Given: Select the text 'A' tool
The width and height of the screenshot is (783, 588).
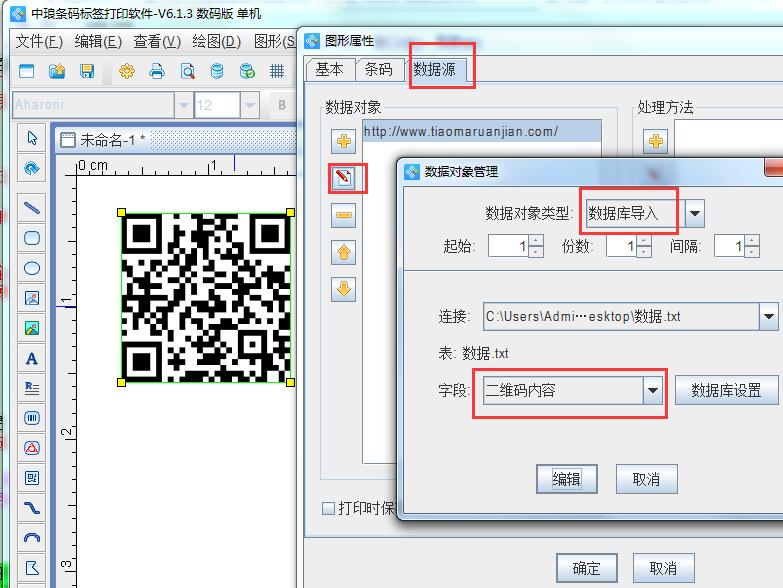Looking at the screenshot, I should pyautogui.click(x=32, y=358).
